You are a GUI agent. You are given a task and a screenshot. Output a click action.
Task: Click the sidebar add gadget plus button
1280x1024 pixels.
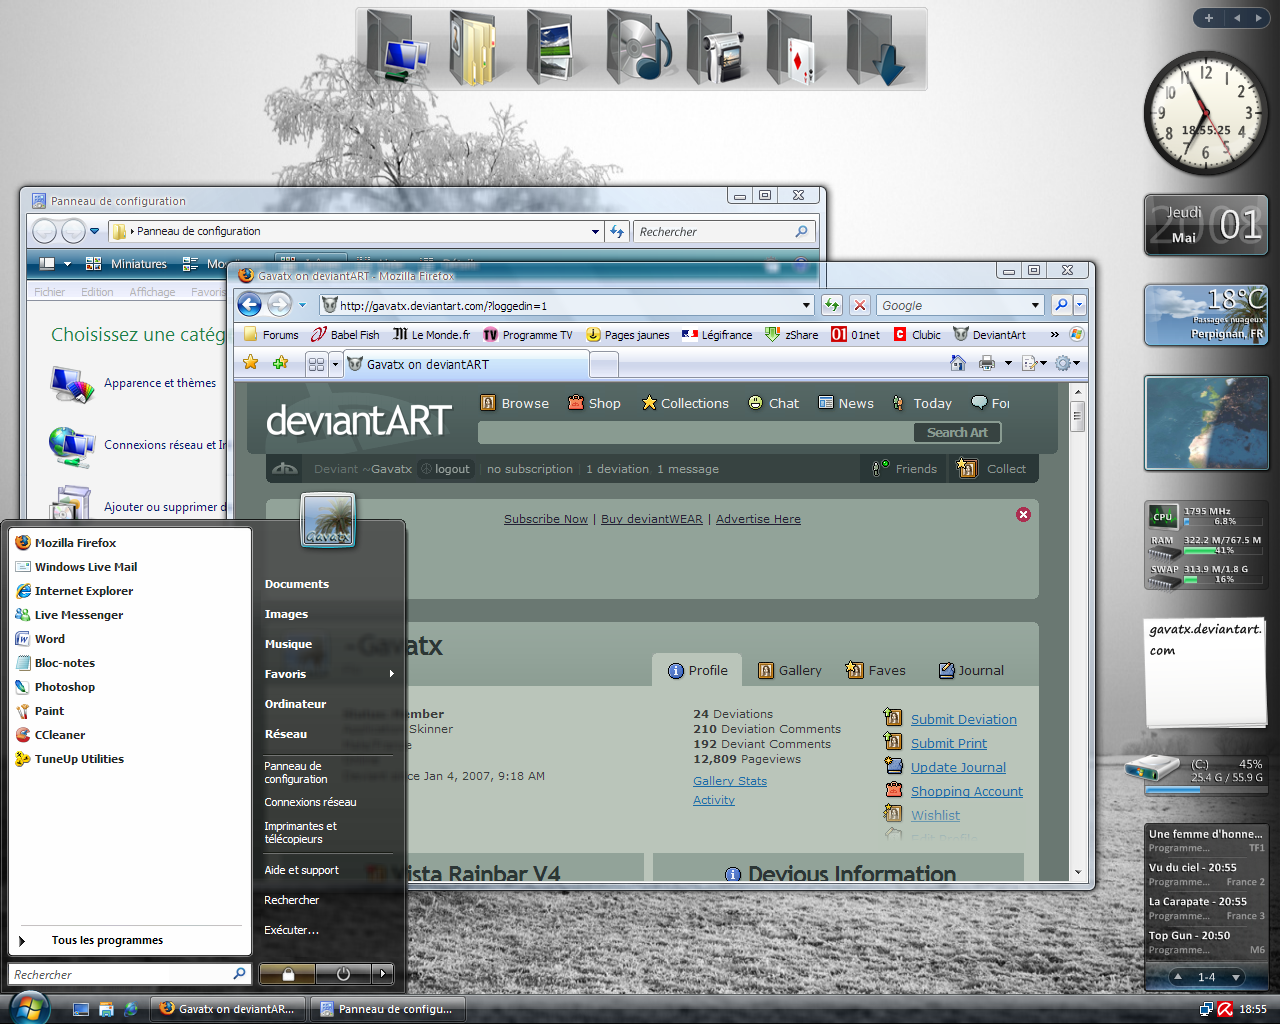click(1208, 18)
